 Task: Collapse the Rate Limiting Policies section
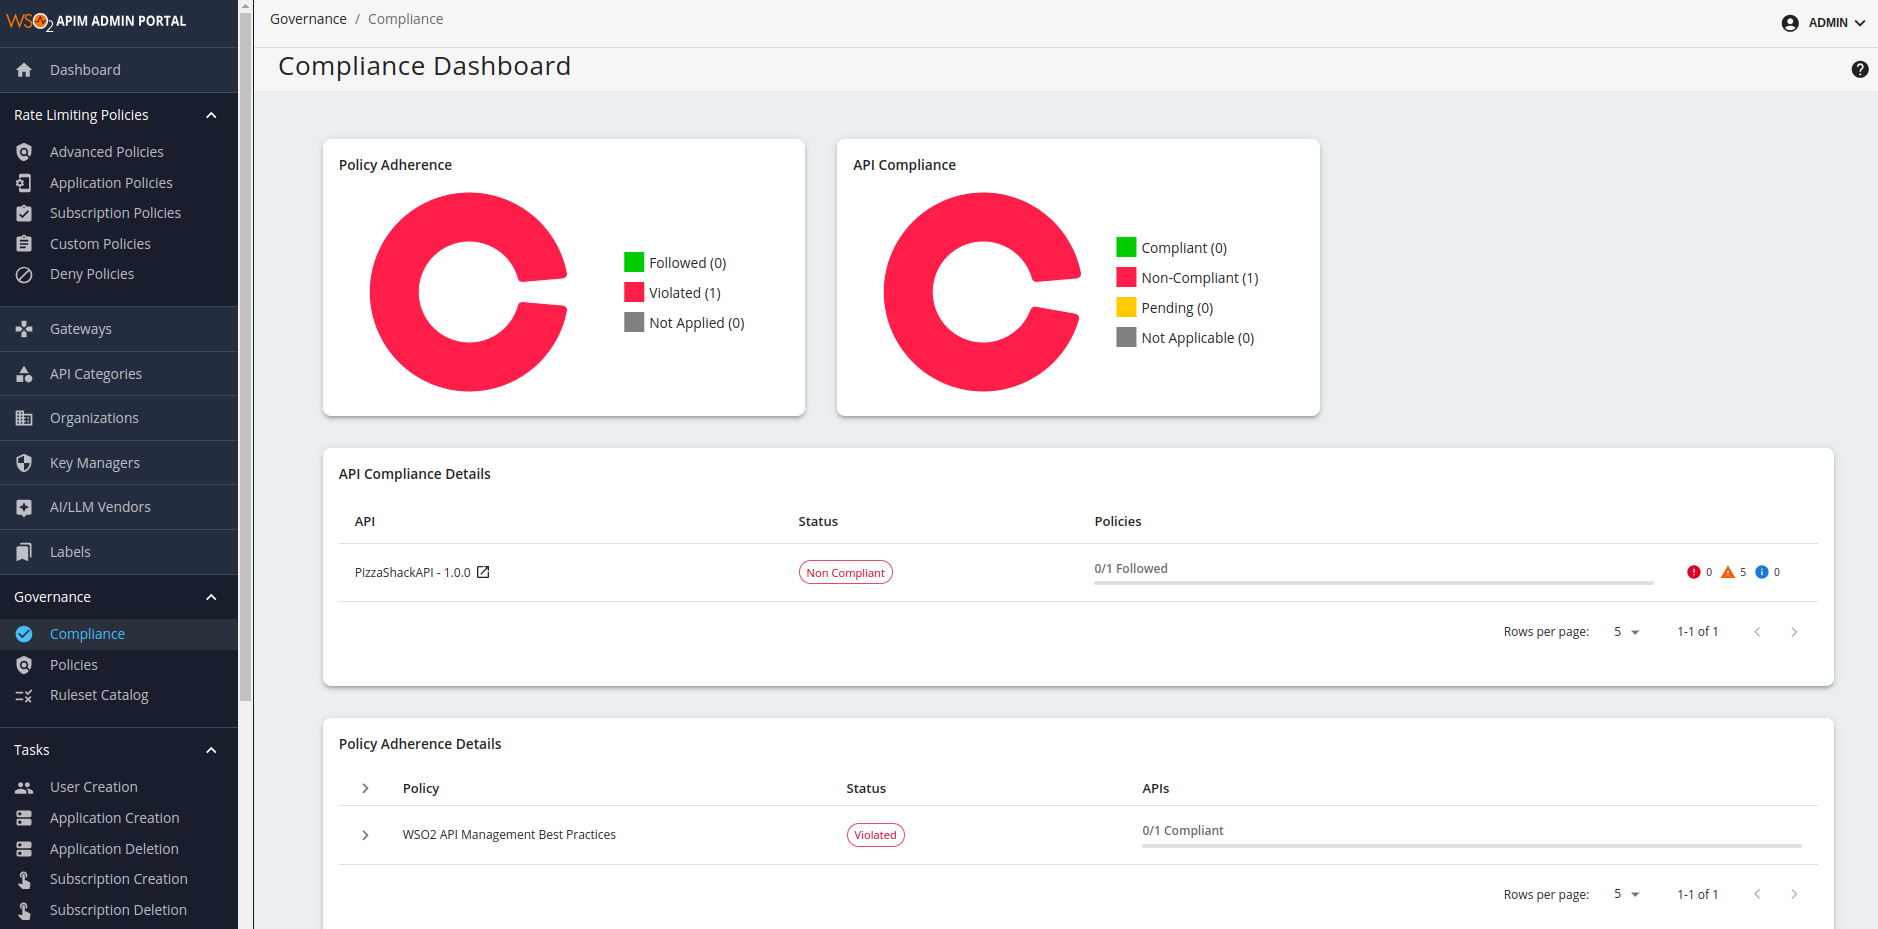(x=211, y=115)
